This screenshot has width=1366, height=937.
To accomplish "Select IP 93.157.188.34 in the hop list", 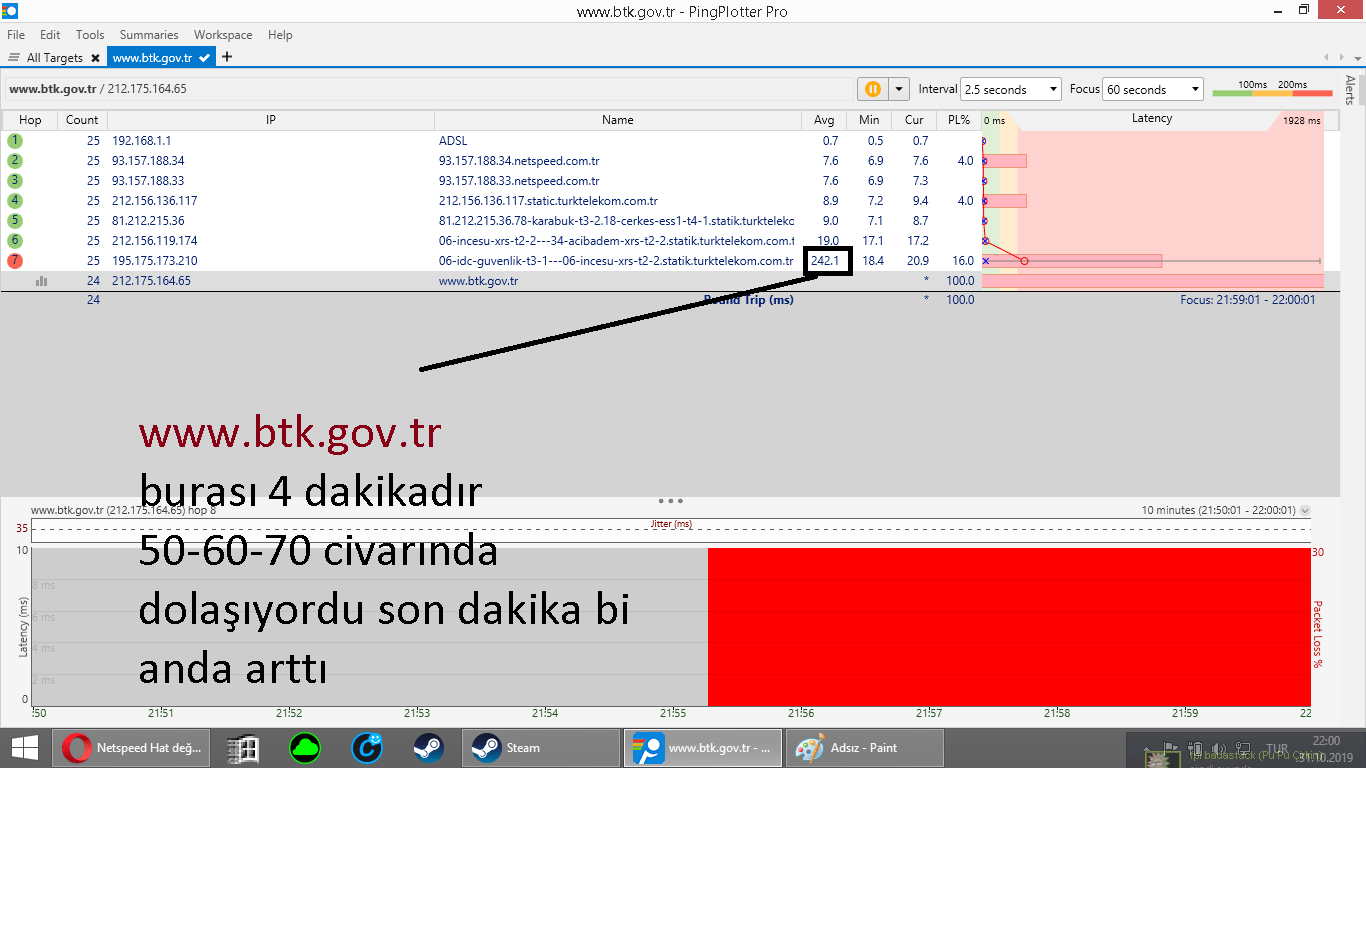I will click(x=148, y=161).
